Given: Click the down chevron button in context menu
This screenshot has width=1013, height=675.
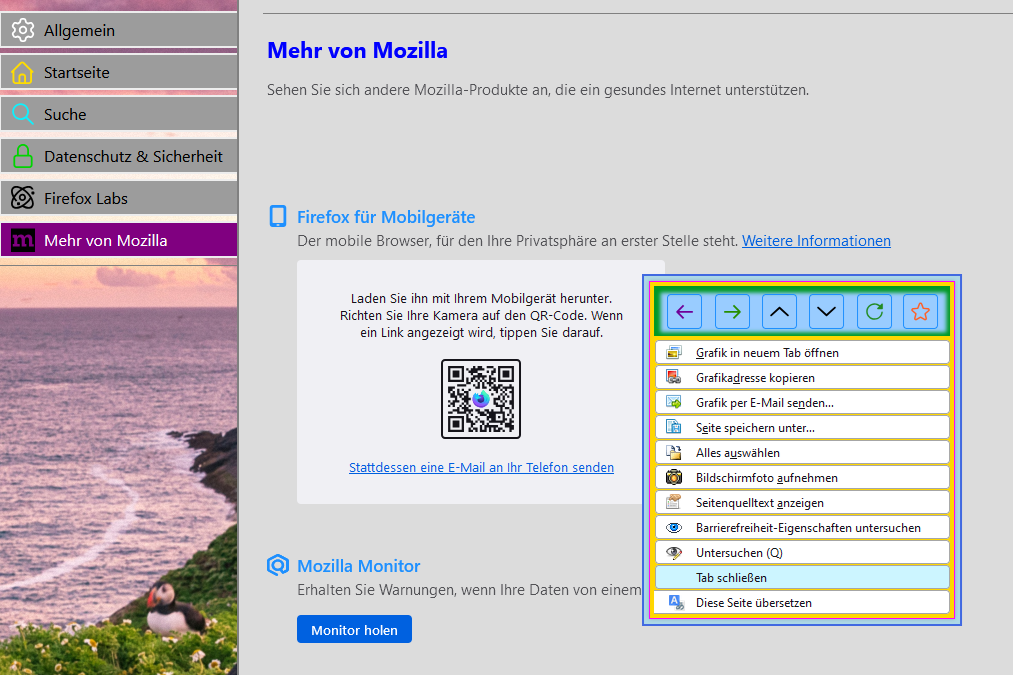Looking at the screenshot, I should [826, 312].
